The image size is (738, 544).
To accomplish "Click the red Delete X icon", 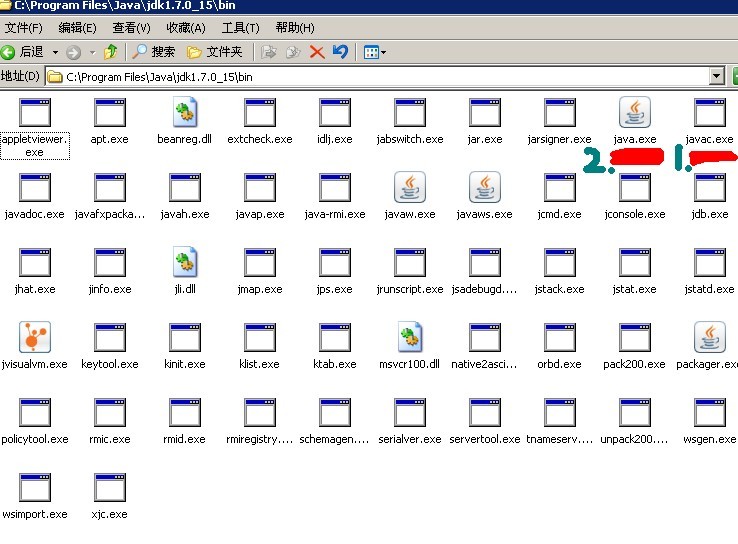I will tap(317, 52).
